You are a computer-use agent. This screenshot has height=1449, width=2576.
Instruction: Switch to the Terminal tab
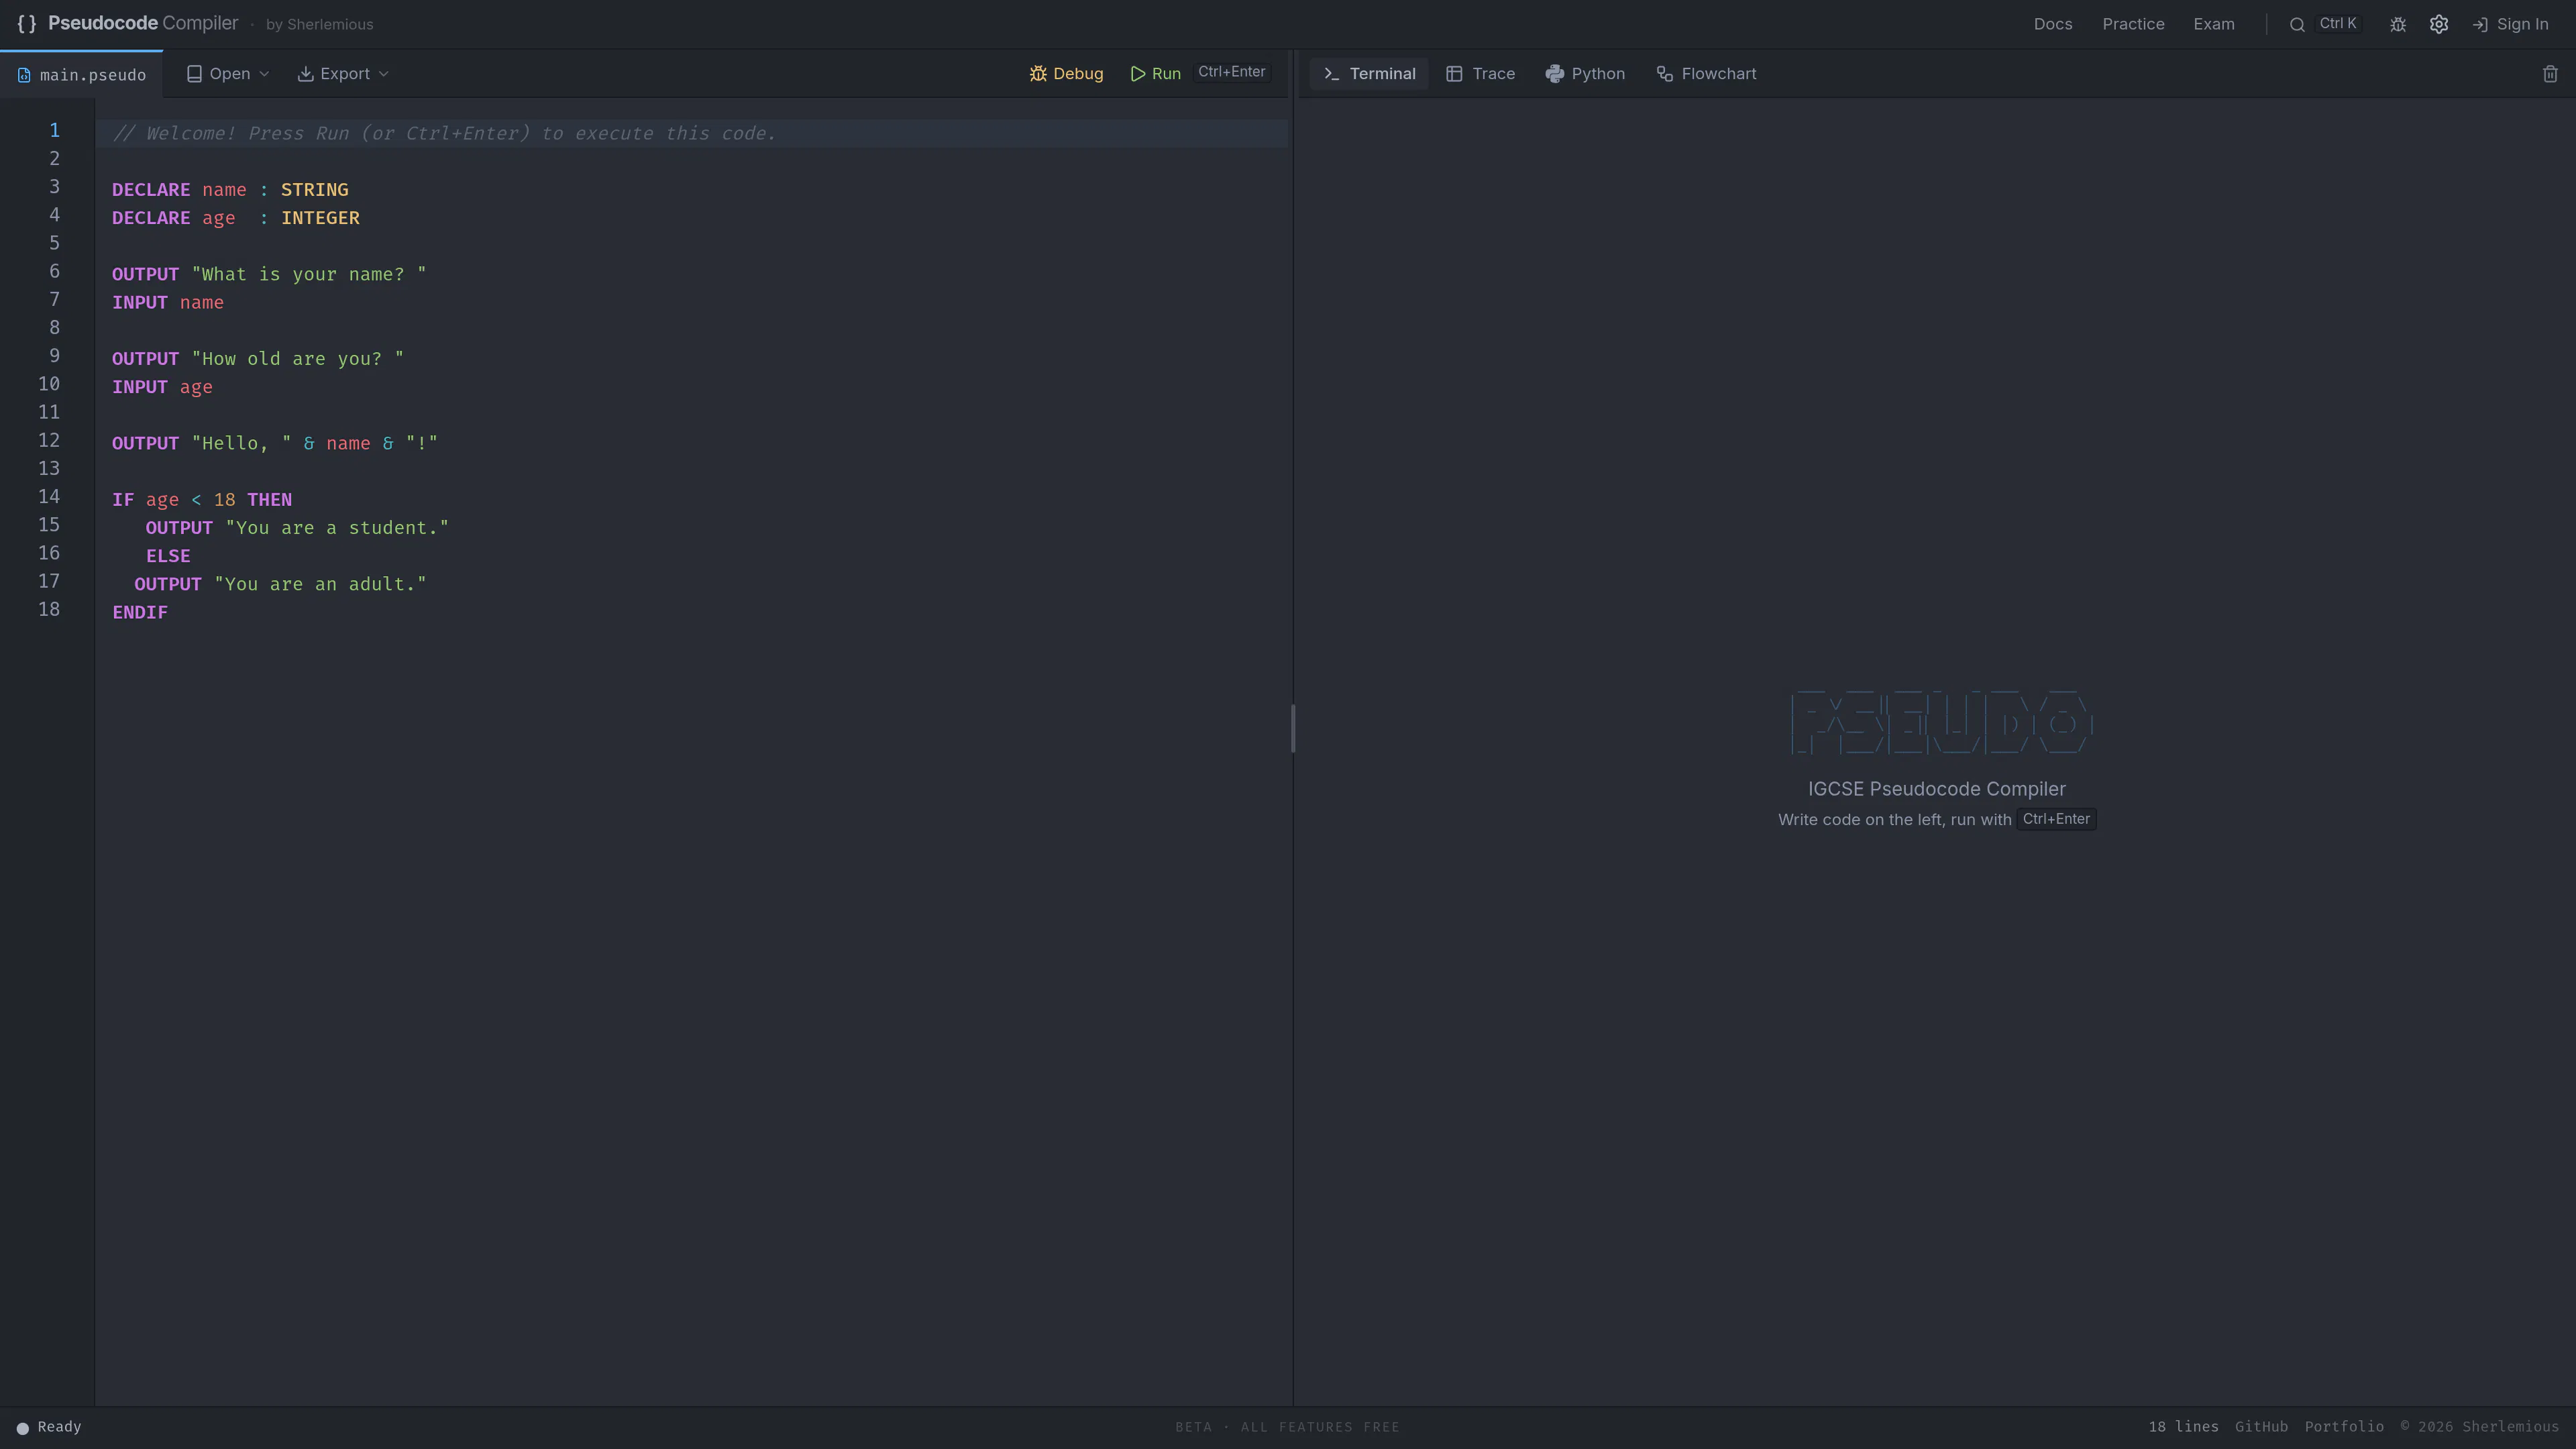pyautogui.click(x=1369, y=74)
